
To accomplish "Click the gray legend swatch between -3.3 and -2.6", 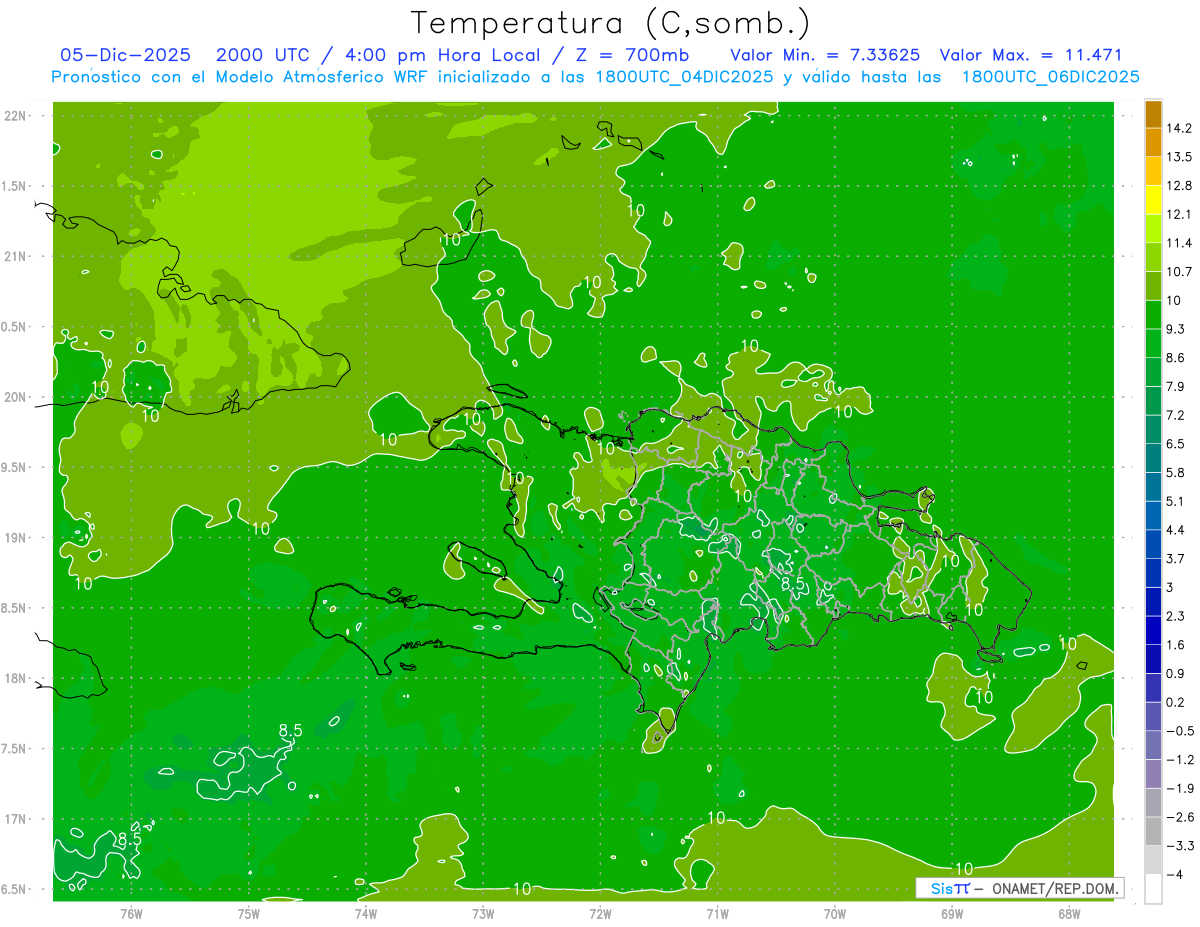I will click(1153, 832).
